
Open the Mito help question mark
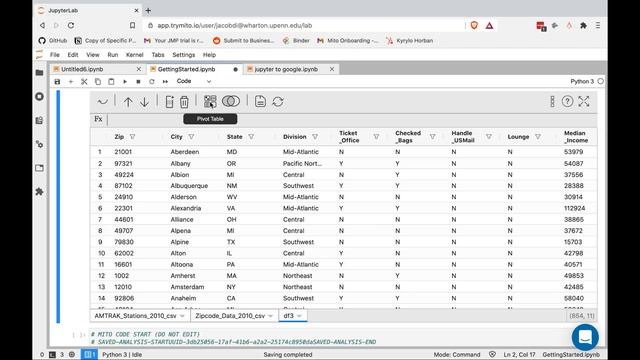(567, 101)
